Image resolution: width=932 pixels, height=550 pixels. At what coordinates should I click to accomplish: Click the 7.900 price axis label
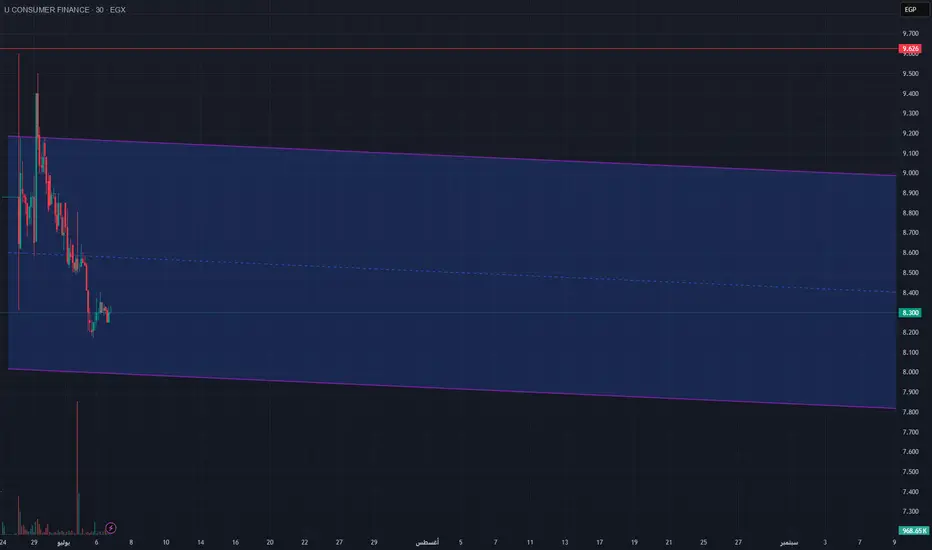pyautogui.click(x=910, y=392)
